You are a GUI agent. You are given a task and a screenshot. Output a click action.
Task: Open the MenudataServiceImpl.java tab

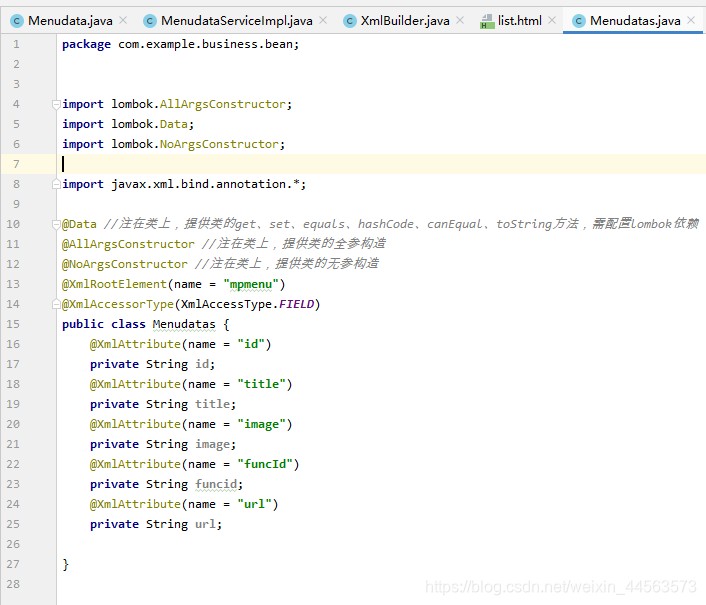tap(236, 21)
